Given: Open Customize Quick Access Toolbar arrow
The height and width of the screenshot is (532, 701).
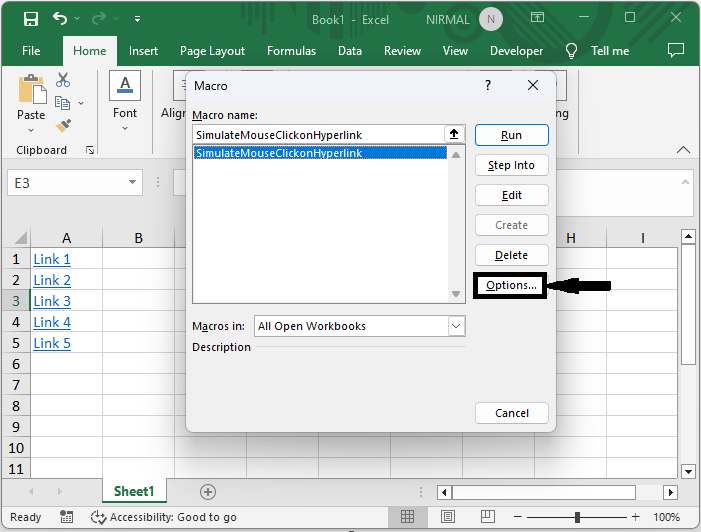Looking at the screenshot, I should [137, 19].
